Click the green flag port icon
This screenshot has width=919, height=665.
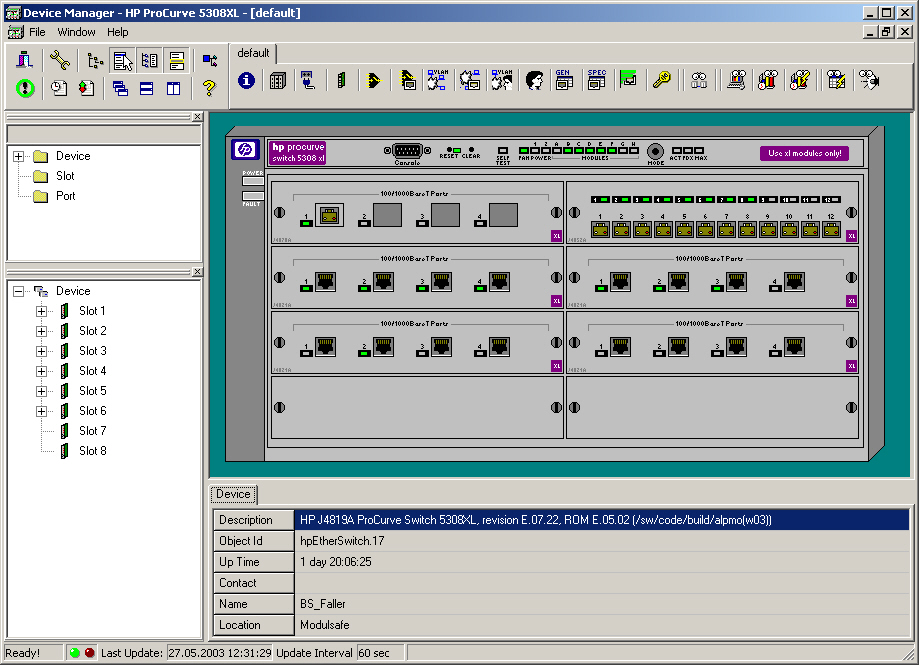(628, 79)
